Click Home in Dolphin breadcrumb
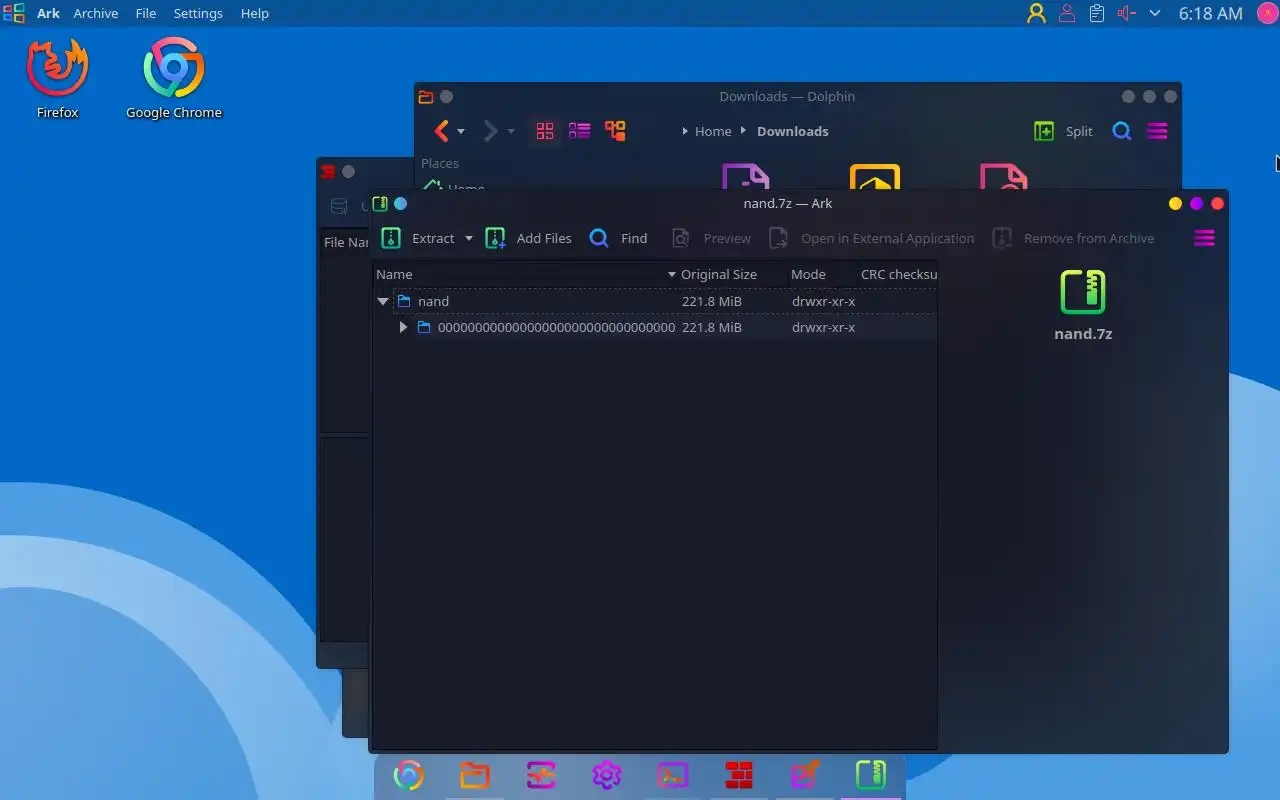Image resolution: width=1280 pixels, height=800 pixels. click(x=713, y=131)
